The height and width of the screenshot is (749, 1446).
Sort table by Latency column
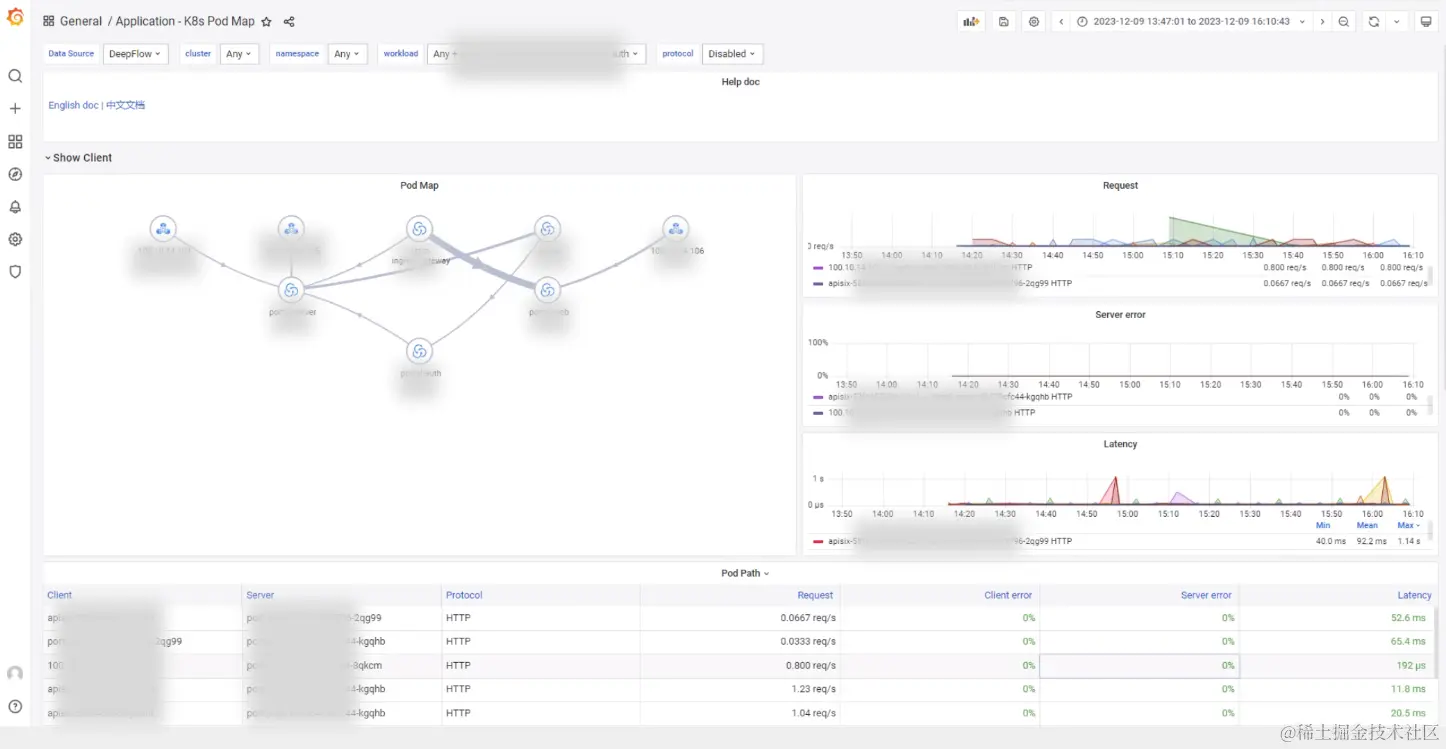(x=1414, y=595)
